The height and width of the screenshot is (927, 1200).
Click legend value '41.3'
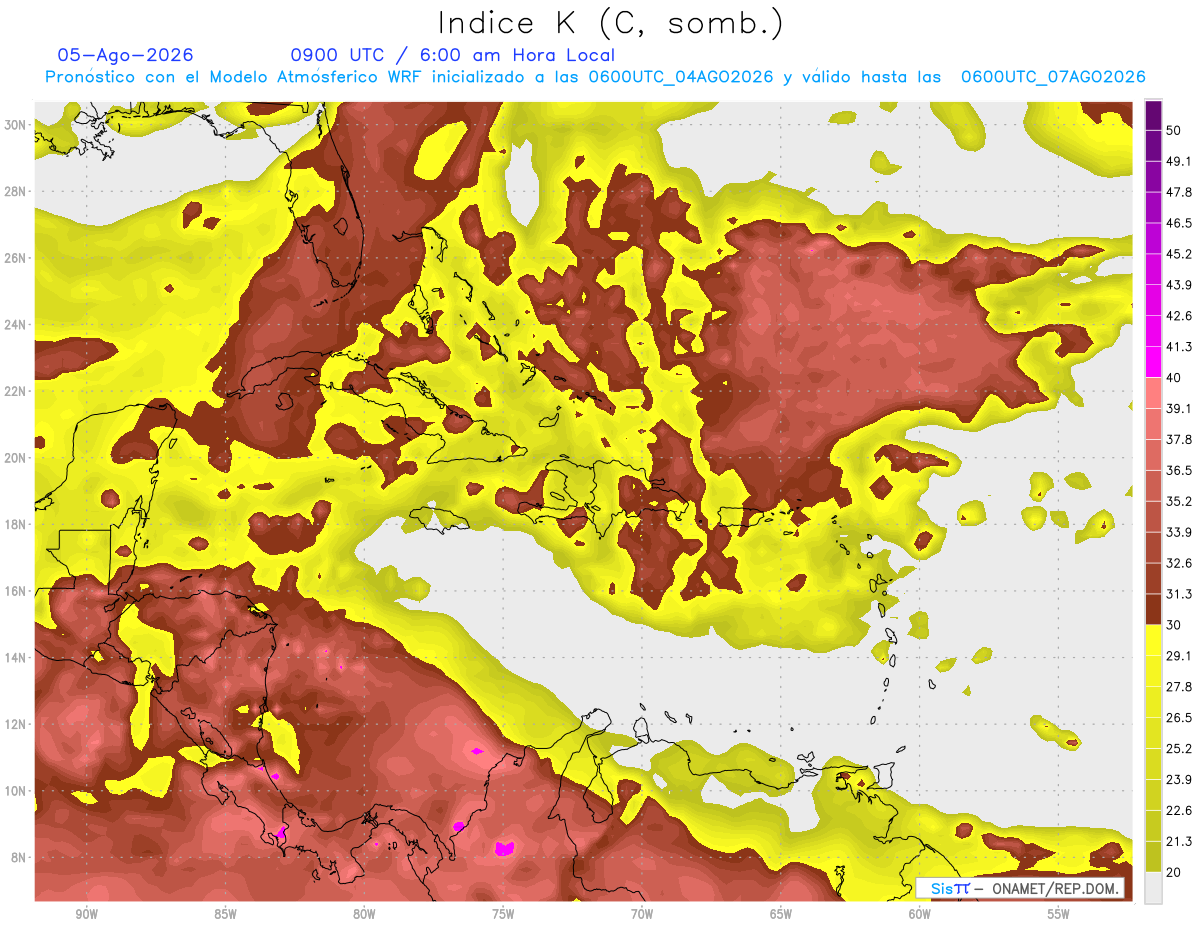1179,347
